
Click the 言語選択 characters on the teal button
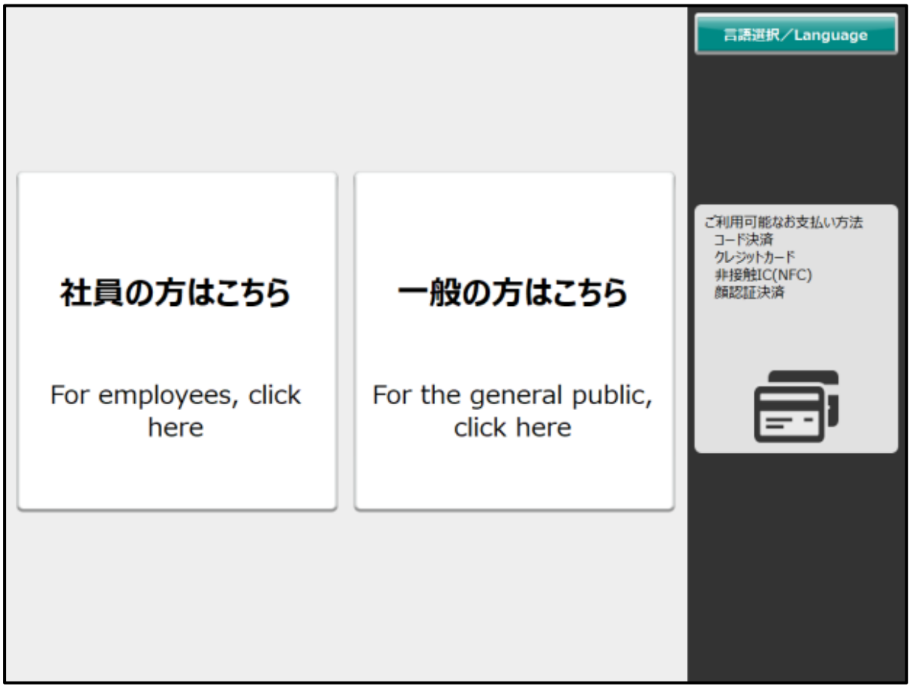[751, 35]
